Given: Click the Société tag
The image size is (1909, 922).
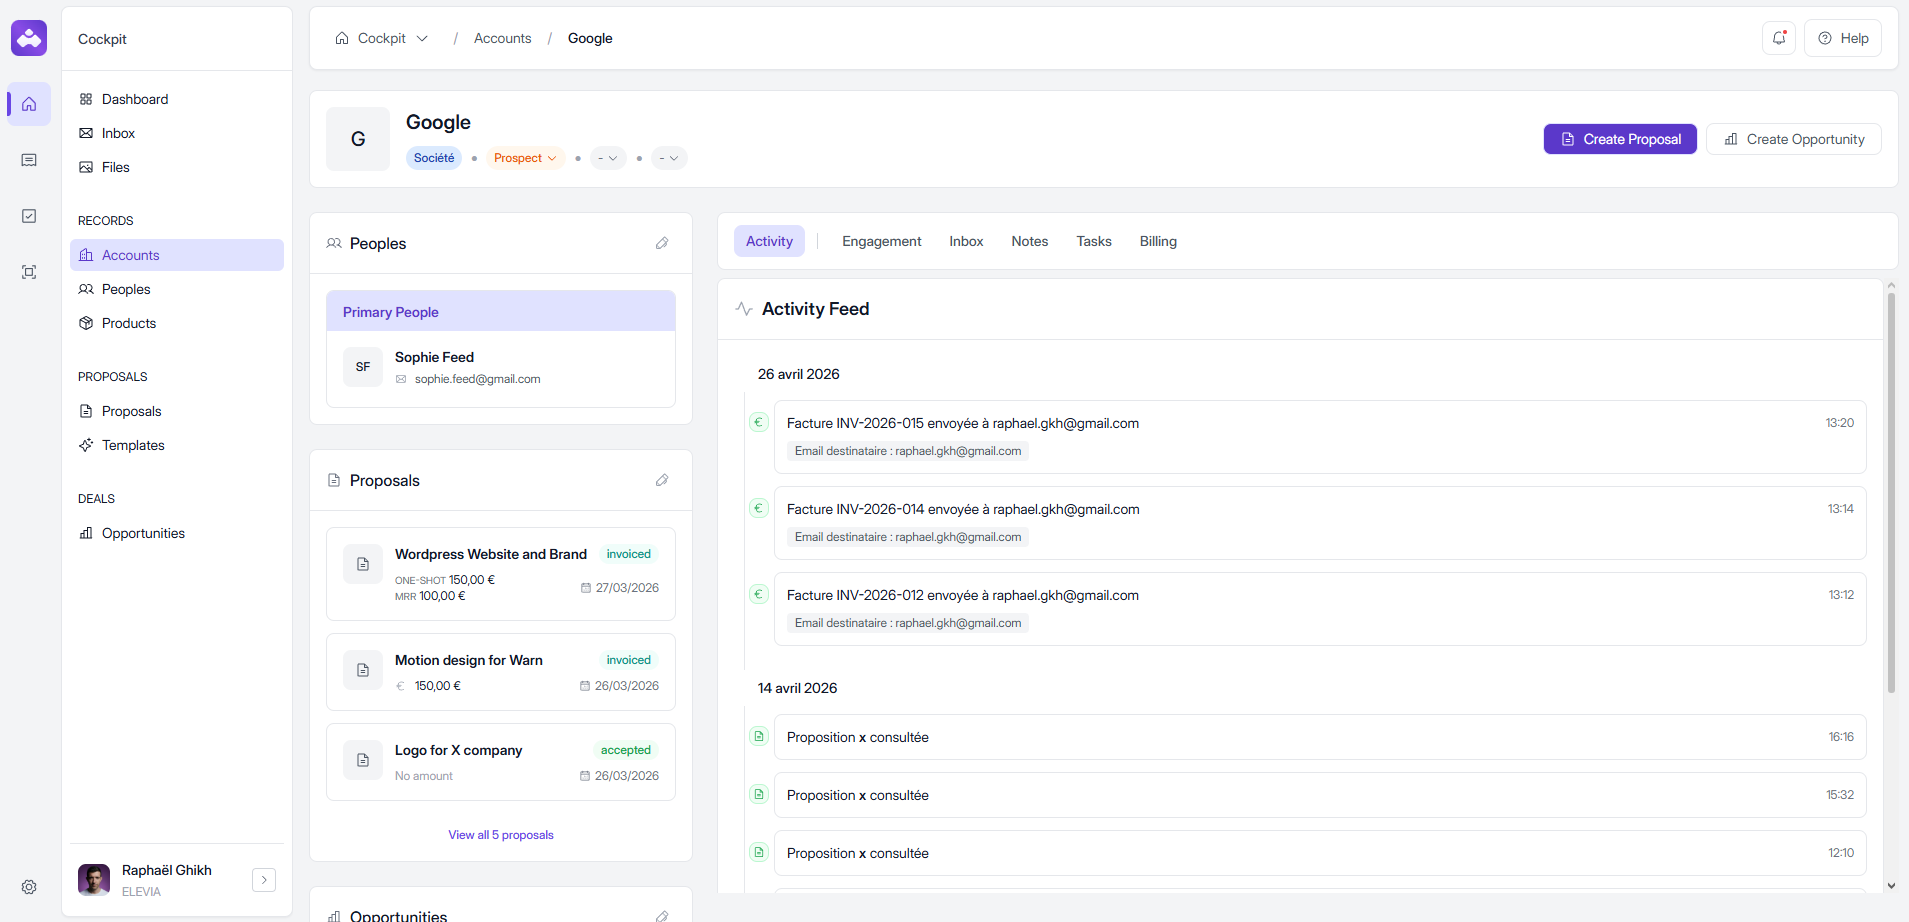Looking at the screenshot, I should click(x=434, y=158).
